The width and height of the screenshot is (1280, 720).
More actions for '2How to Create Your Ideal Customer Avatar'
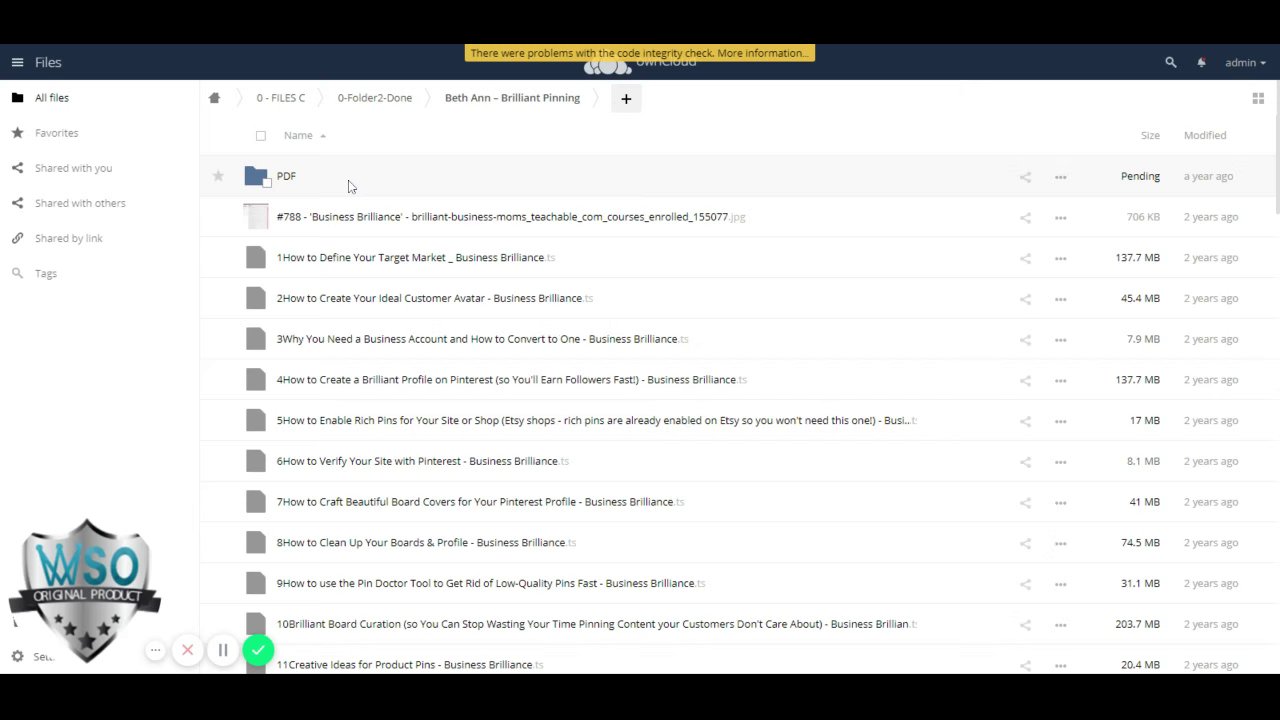(1060, 299)
